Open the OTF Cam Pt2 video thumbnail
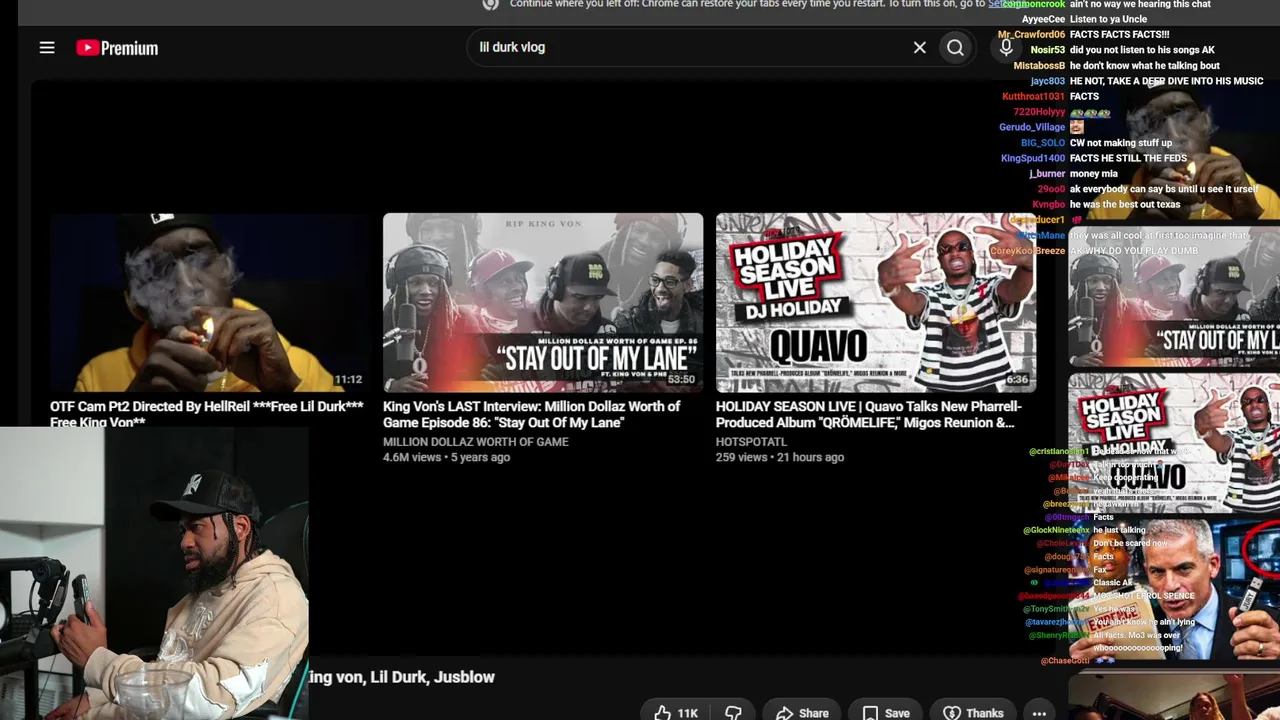This screenshot has height=720, width=1280. pyautogui.click(x=210, y=302)
